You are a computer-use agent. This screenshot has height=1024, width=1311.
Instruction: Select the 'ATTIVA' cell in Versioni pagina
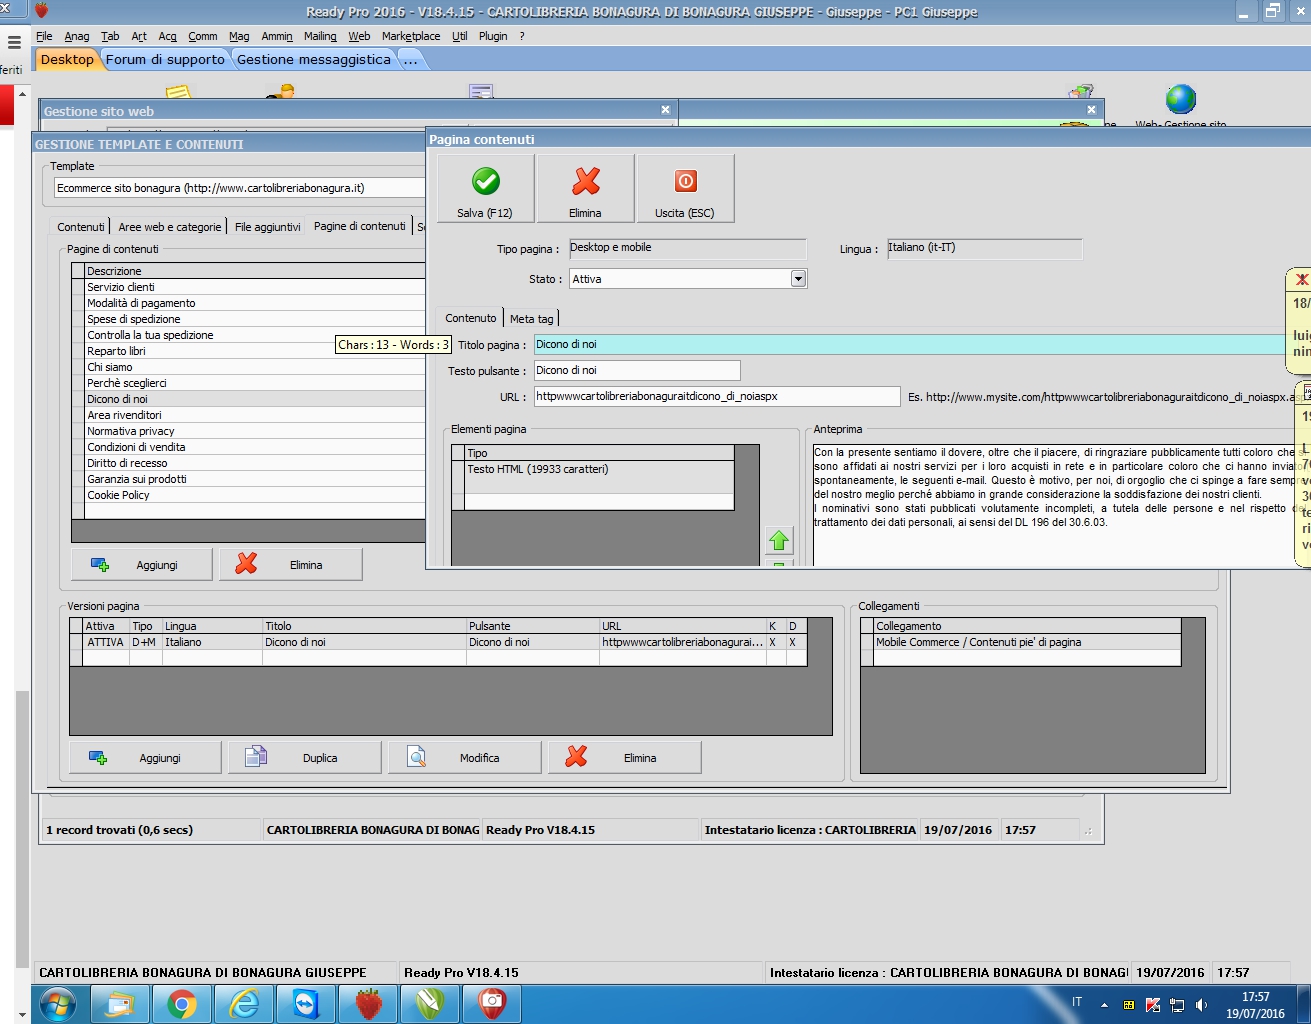click(x=105, y=642)
